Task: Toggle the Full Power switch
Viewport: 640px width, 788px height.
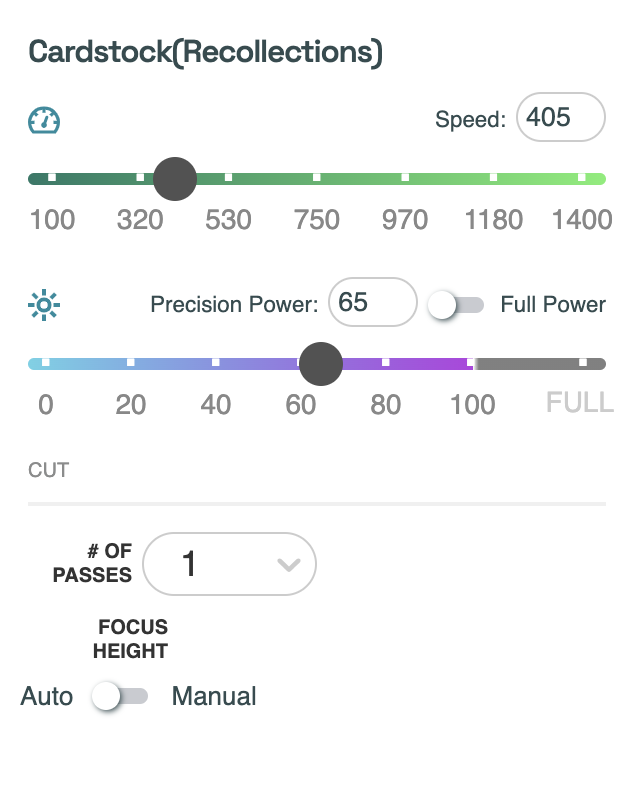Action: [x=455, y=304]
